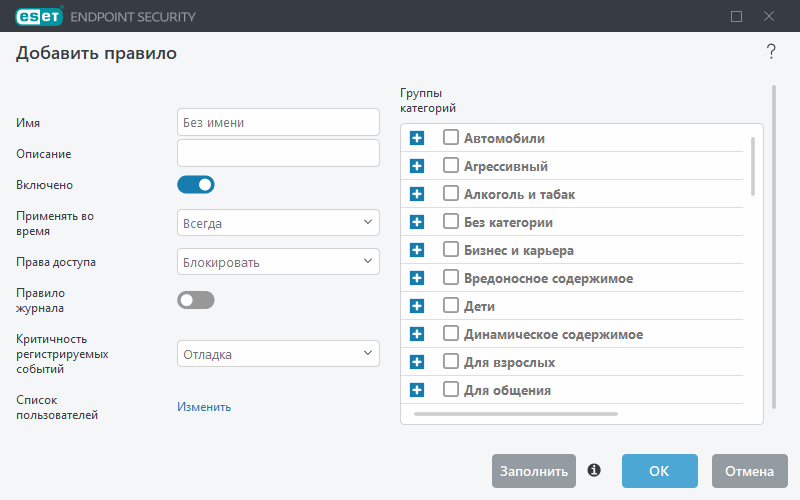The image size is (800, 500).
Task: Click the Имя input field
Action: click(x=278, y=122)
